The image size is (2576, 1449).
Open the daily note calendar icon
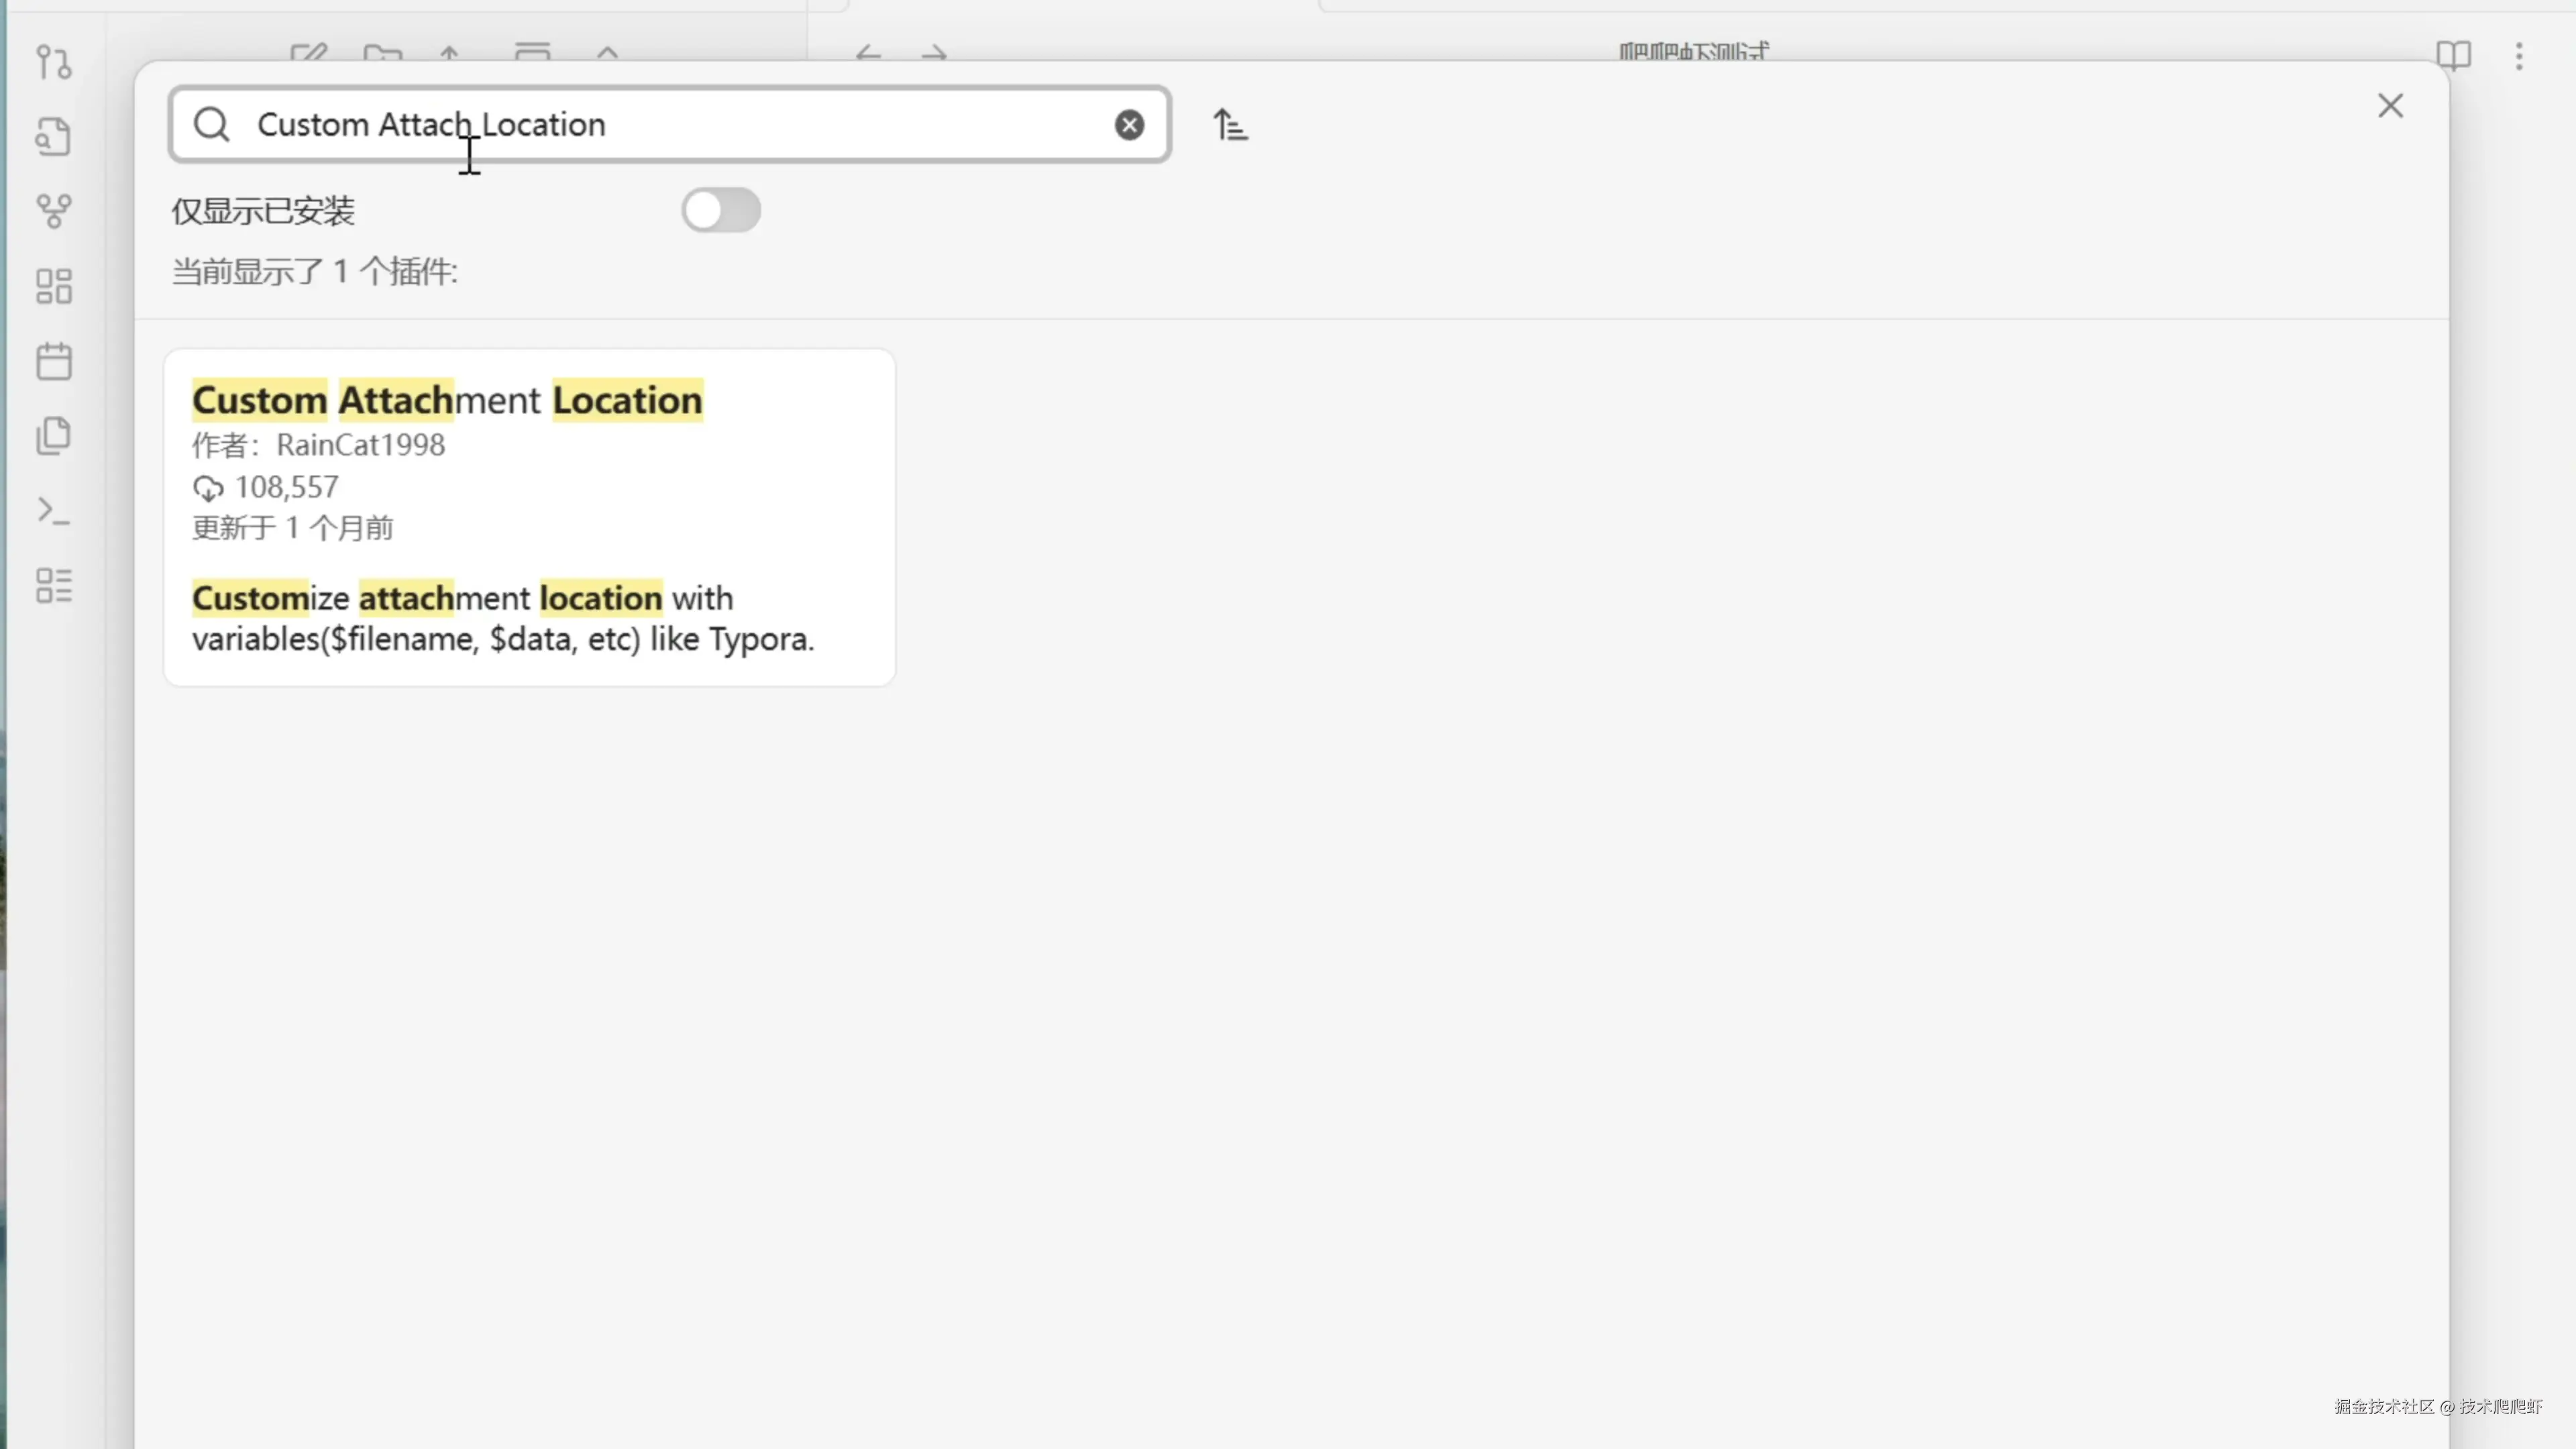[54, 361]
